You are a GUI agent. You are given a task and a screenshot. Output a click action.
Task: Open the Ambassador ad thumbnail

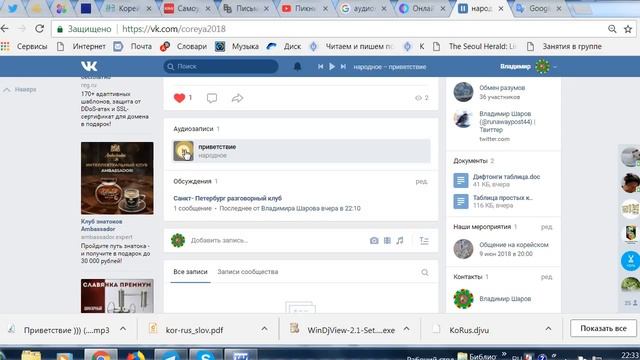[117, 178]
